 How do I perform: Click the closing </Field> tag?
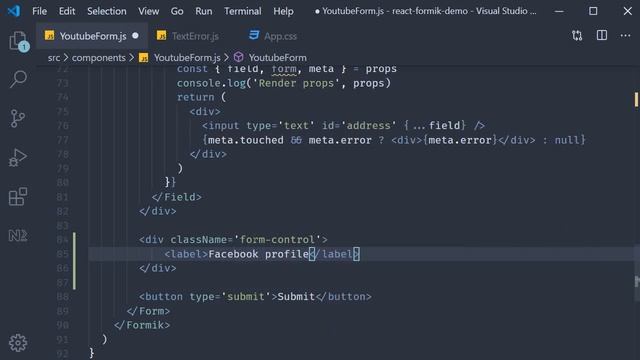click(x=177, y=197)
